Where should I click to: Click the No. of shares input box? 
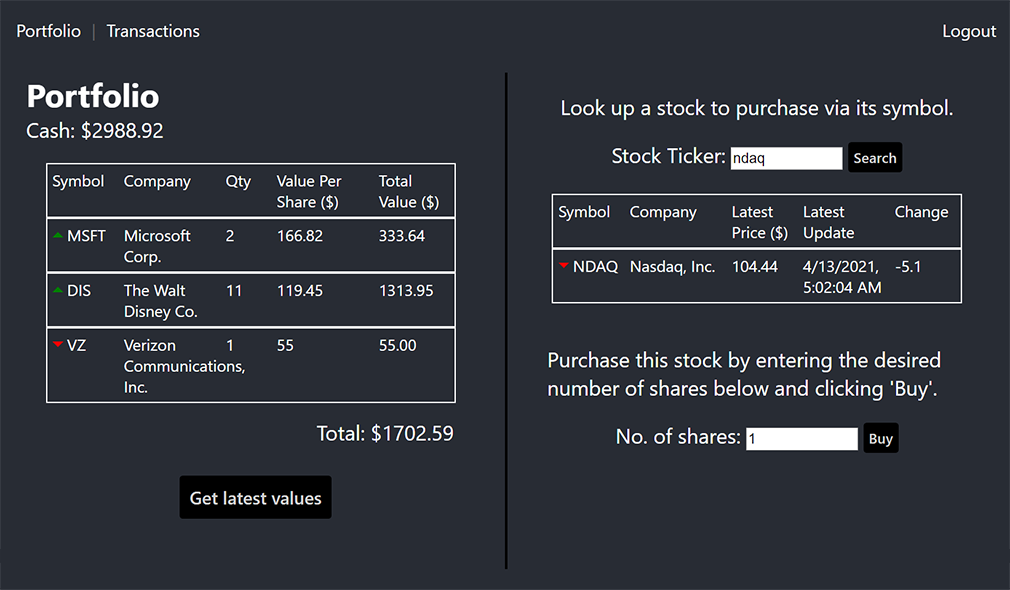pyautogui.click(x=802, y=439)
